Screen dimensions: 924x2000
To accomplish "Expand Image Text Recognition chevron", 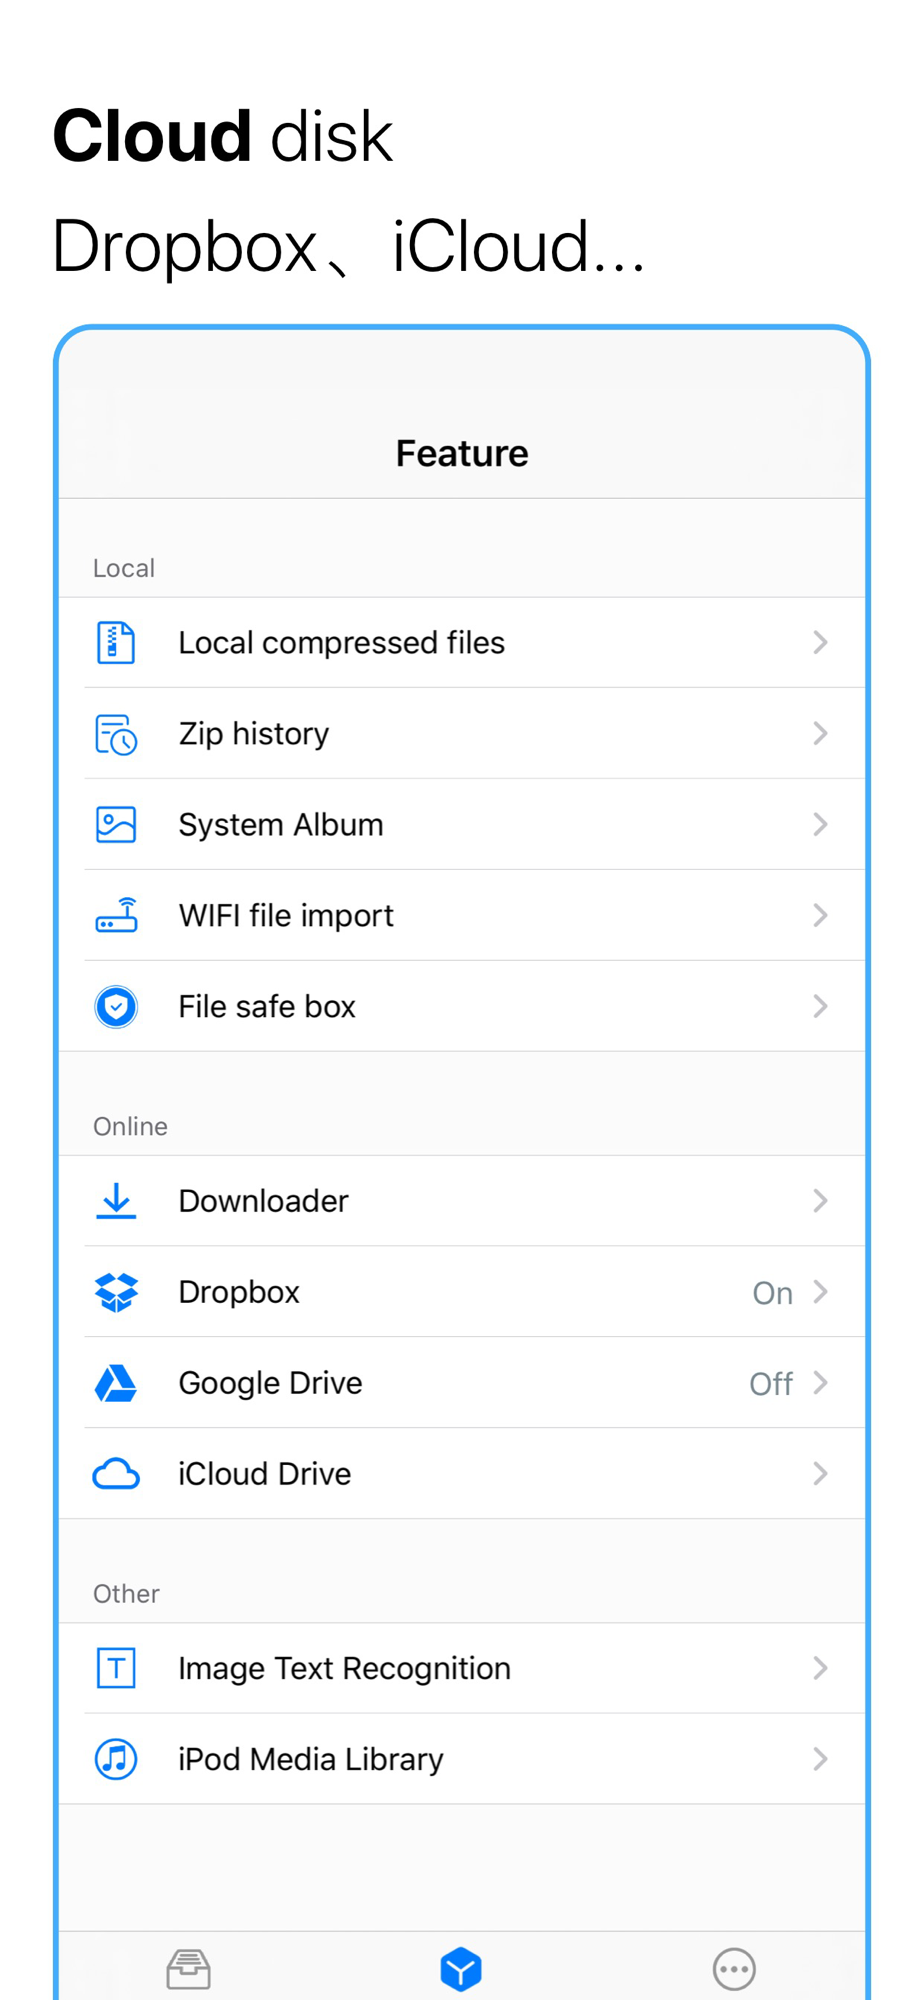I will pyautogui.click(x=820, y=1668).
